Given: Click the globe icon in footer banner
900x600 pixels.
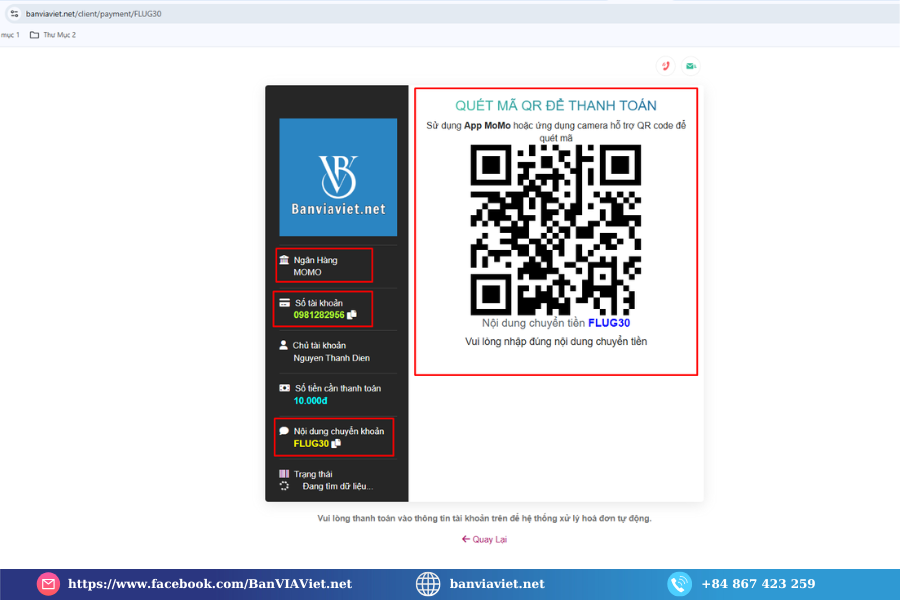Looking at the screenshot, I should pyautogui.click(x=428, y=584).
